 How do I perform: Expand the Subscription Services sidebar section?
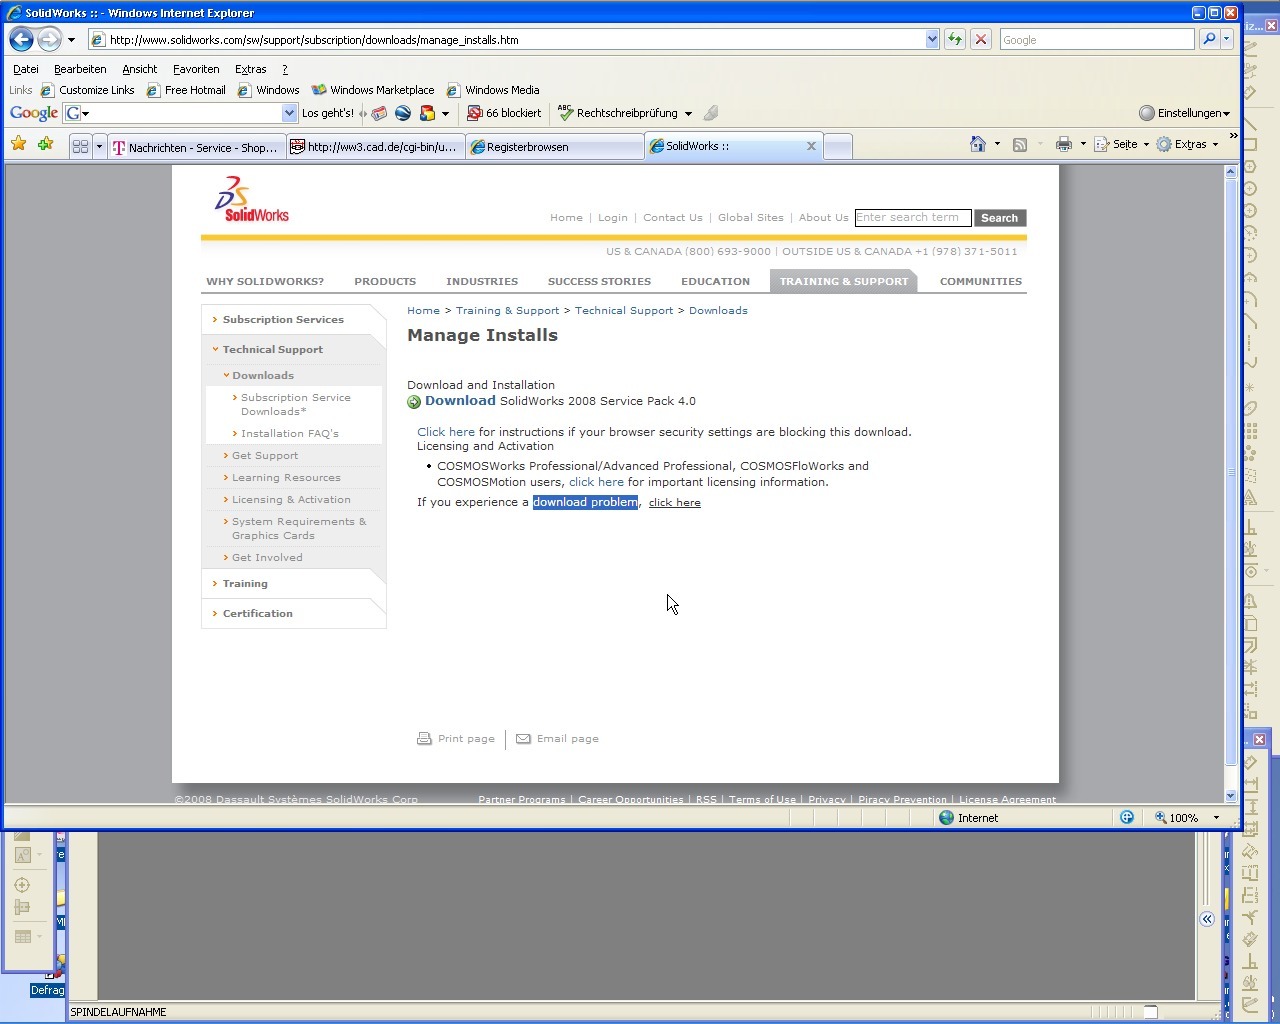click(283, 320)
